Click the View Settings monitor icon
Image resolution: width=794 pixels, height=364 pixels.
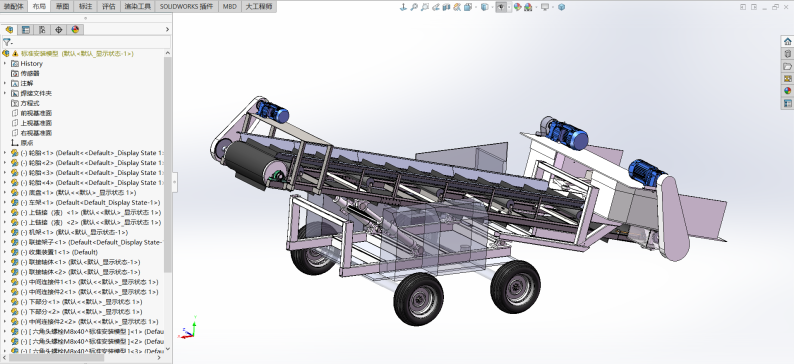point(544,7)
